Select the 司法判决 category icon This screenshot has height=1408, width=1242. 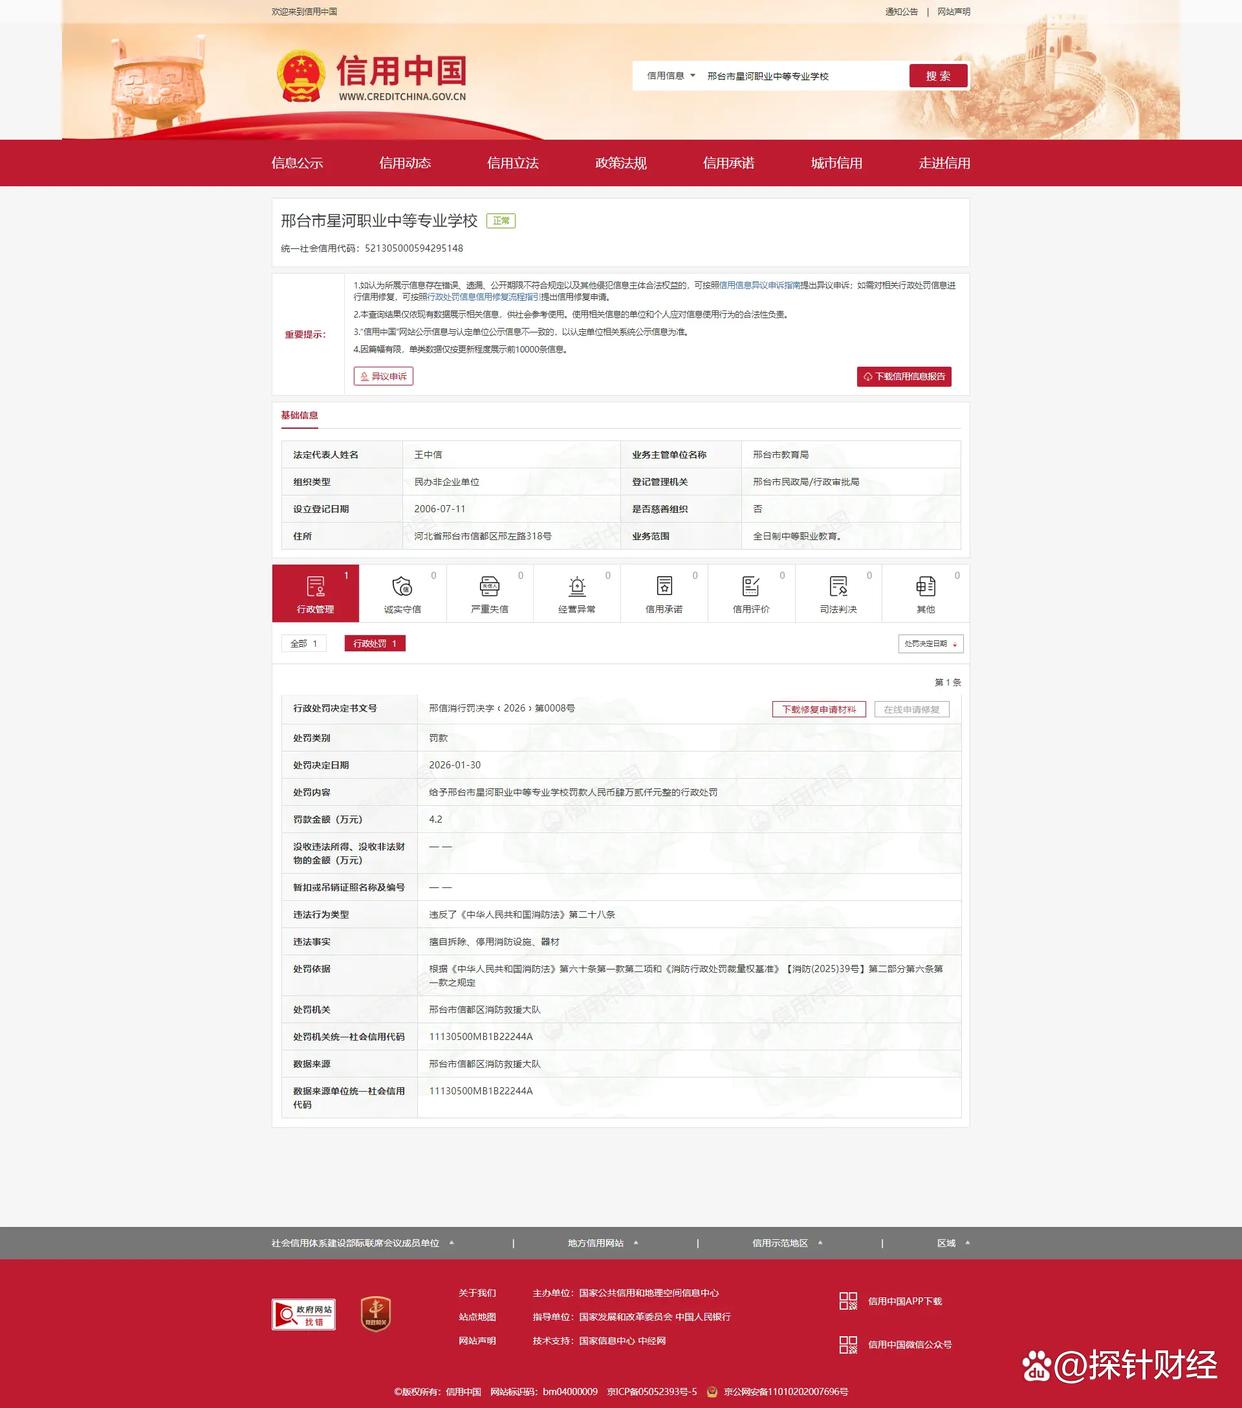point(838,587)
